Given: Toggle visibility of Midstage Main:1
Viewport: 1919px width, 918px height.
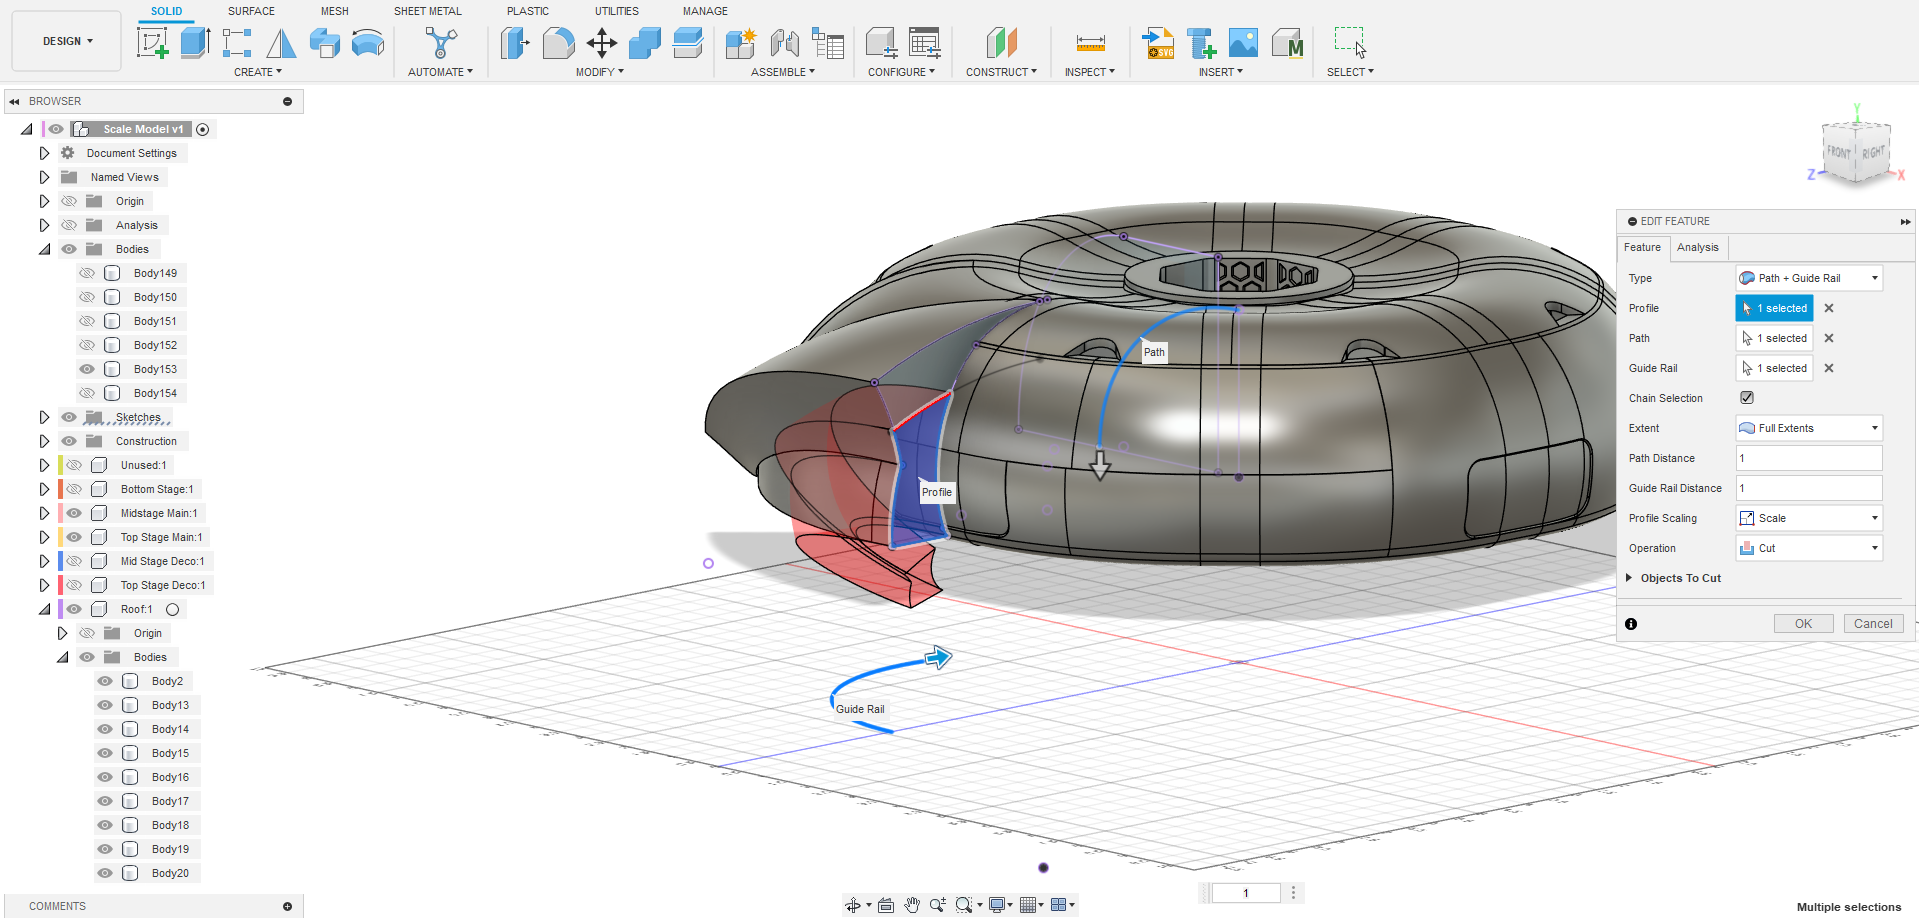Looking at the screenshot, I should [74, 513].
